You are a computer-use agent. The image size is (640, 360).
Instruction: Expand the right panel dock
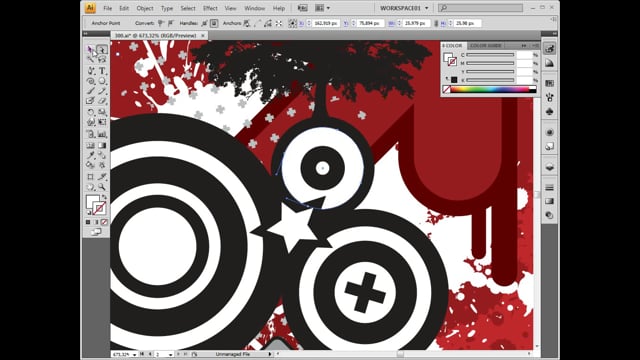pyautogui.click(x=554, y=33)
